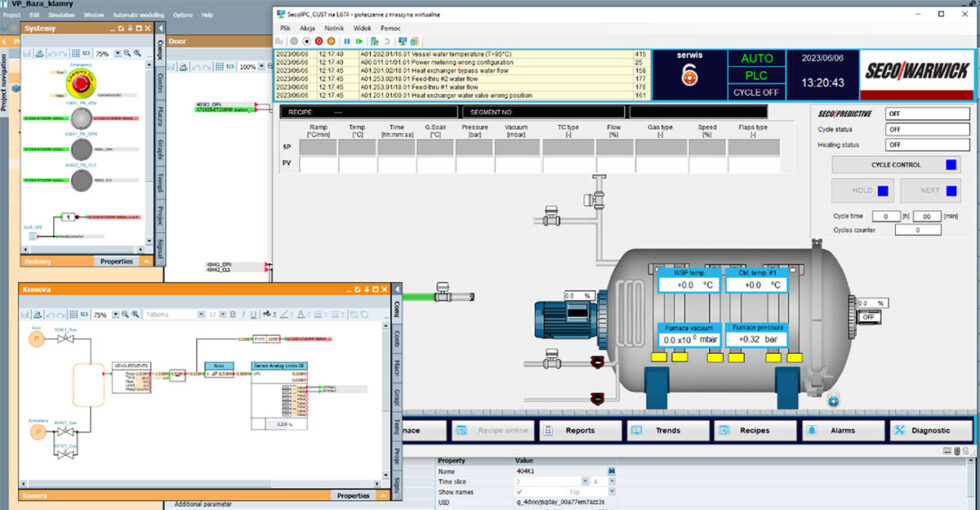Viewport: 980px width, 510px height.
Task: Collapse the Systemy side panel arrow
Action: pos(160,28)
